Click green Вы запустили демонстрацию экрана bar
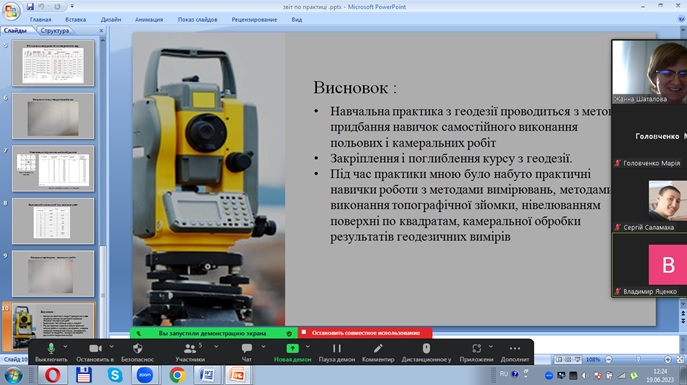 [214, 333]
